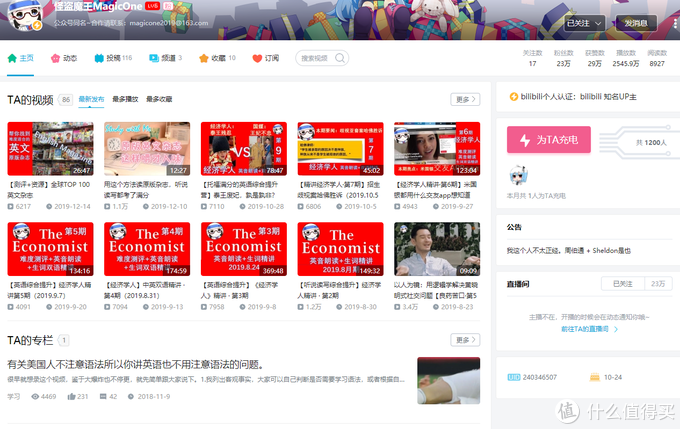This screenshot has width=680, height=429.
Task: Click 更多 button in TA的专栏 section
Action: pyautogui.click(x=465, y=340)
